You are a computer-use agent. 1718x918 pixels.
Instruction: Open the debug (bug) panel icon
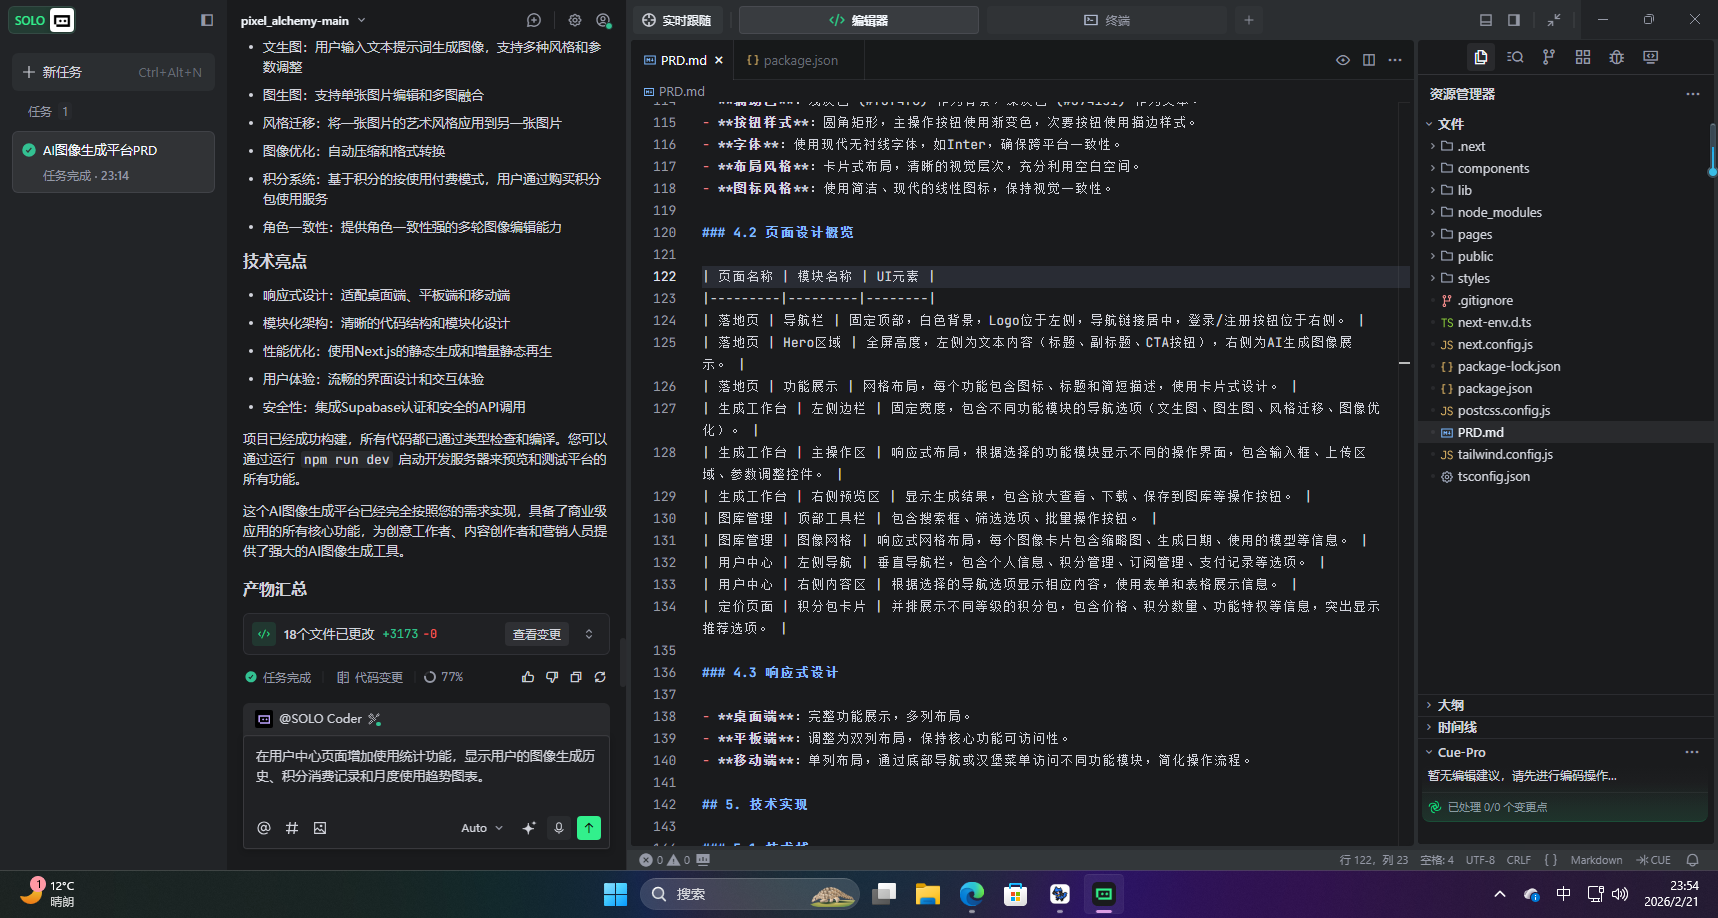(x=1616, y=57)
